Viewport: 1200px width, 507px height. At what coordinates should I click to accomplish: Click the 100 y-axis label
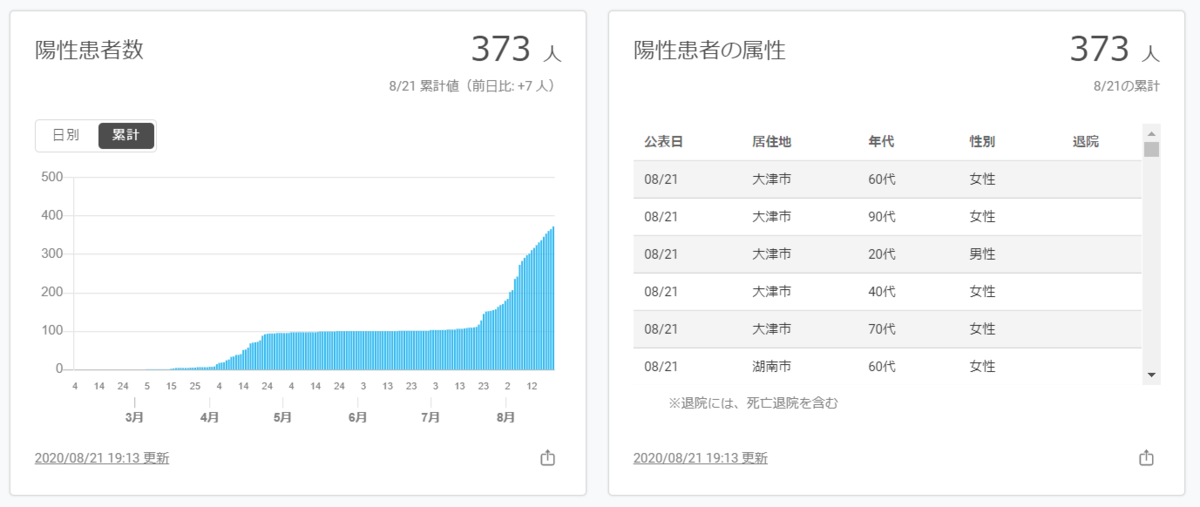click(52, 331)
